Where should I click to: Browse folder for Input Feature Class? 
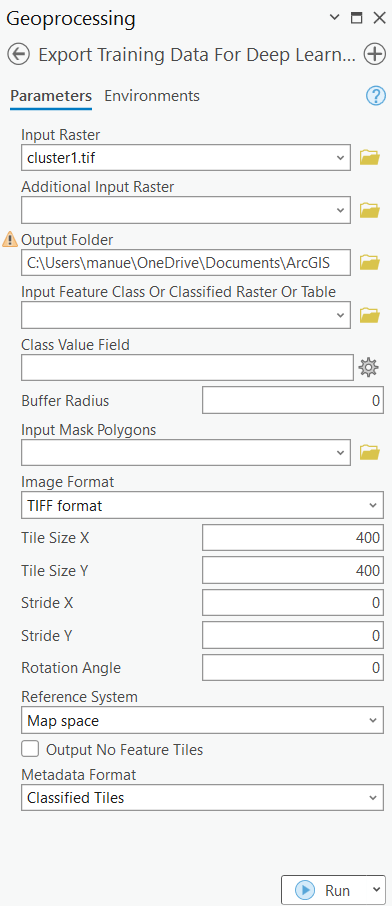click(x=369, y=315)
